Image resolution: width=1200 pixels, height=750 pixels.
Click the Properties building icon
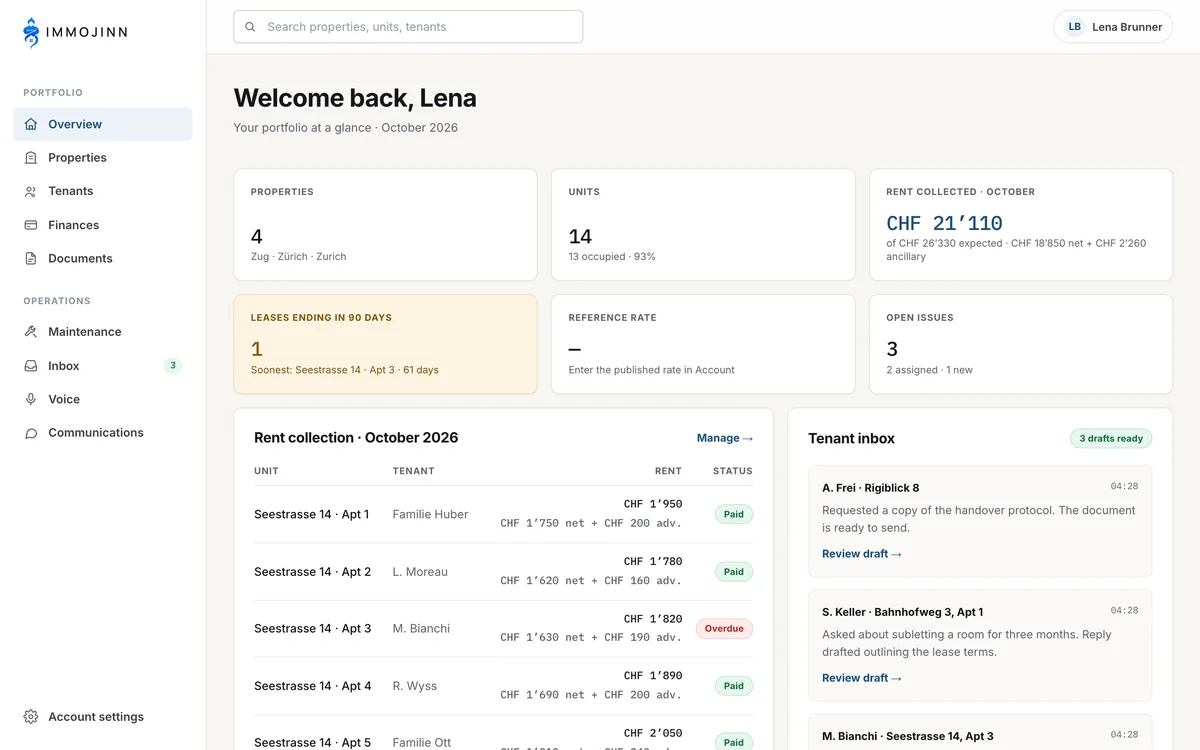(x=31, y=158)
